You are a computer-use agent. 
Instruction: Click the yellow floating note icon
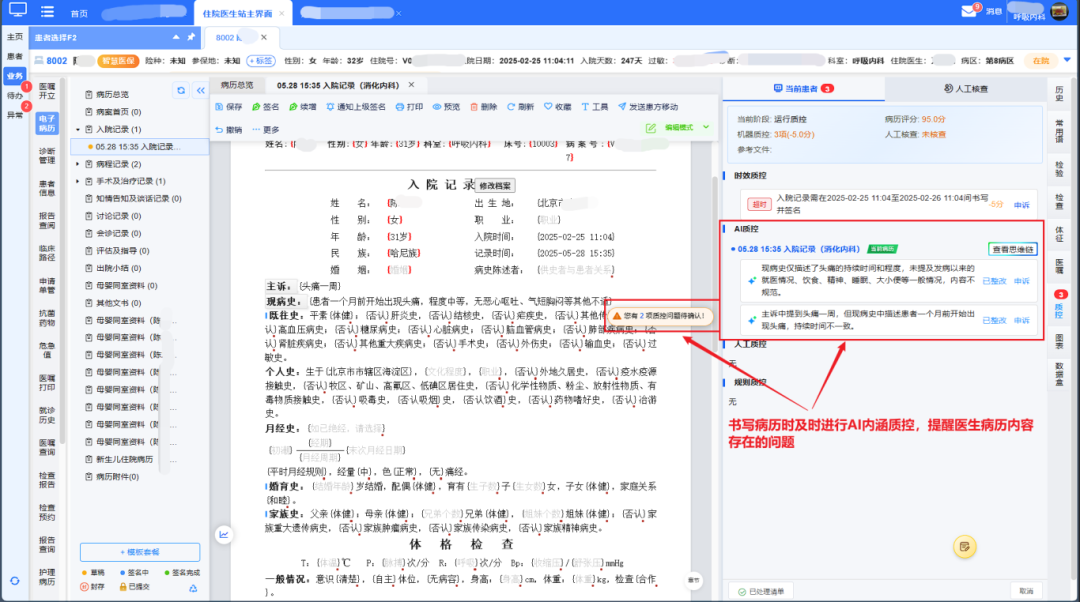[x=964, y=546]
